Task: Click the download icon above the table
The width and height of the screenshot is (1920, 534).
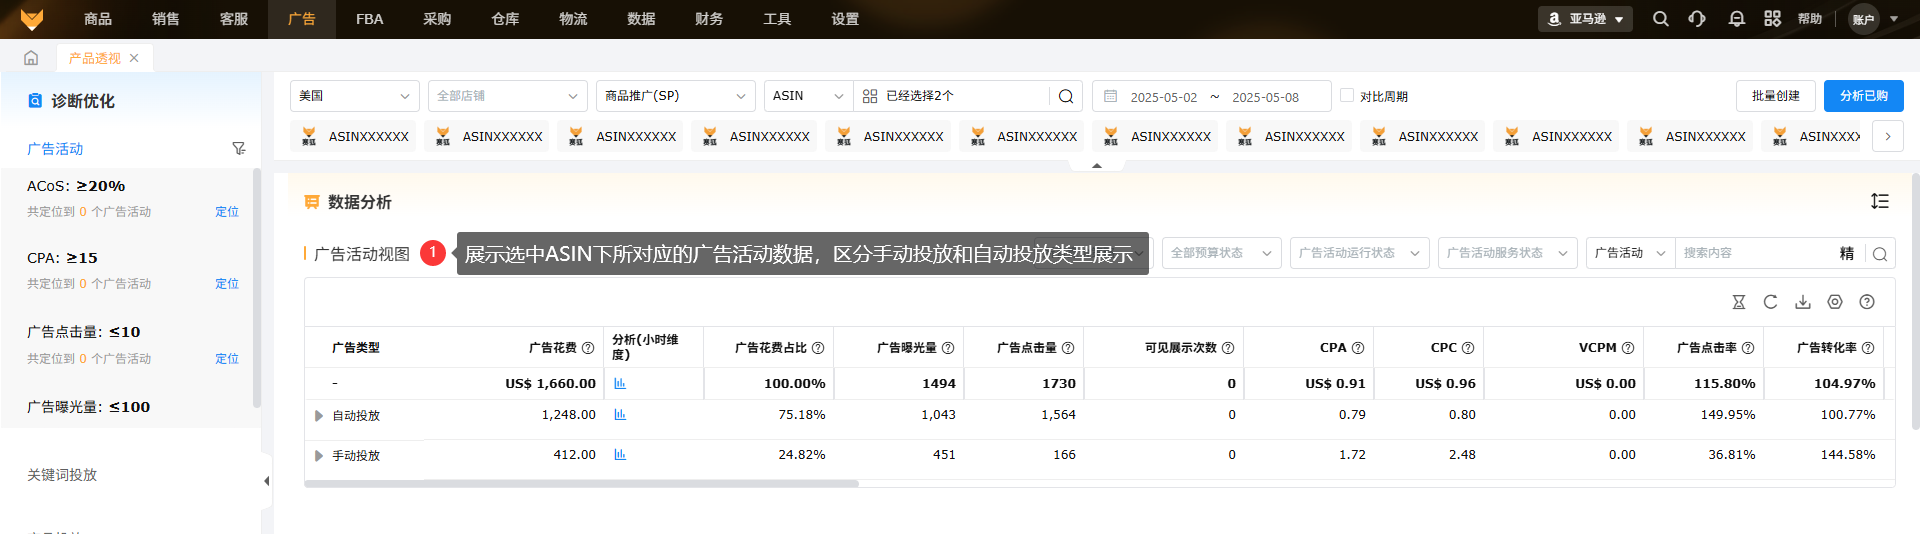Action: 1802,302
